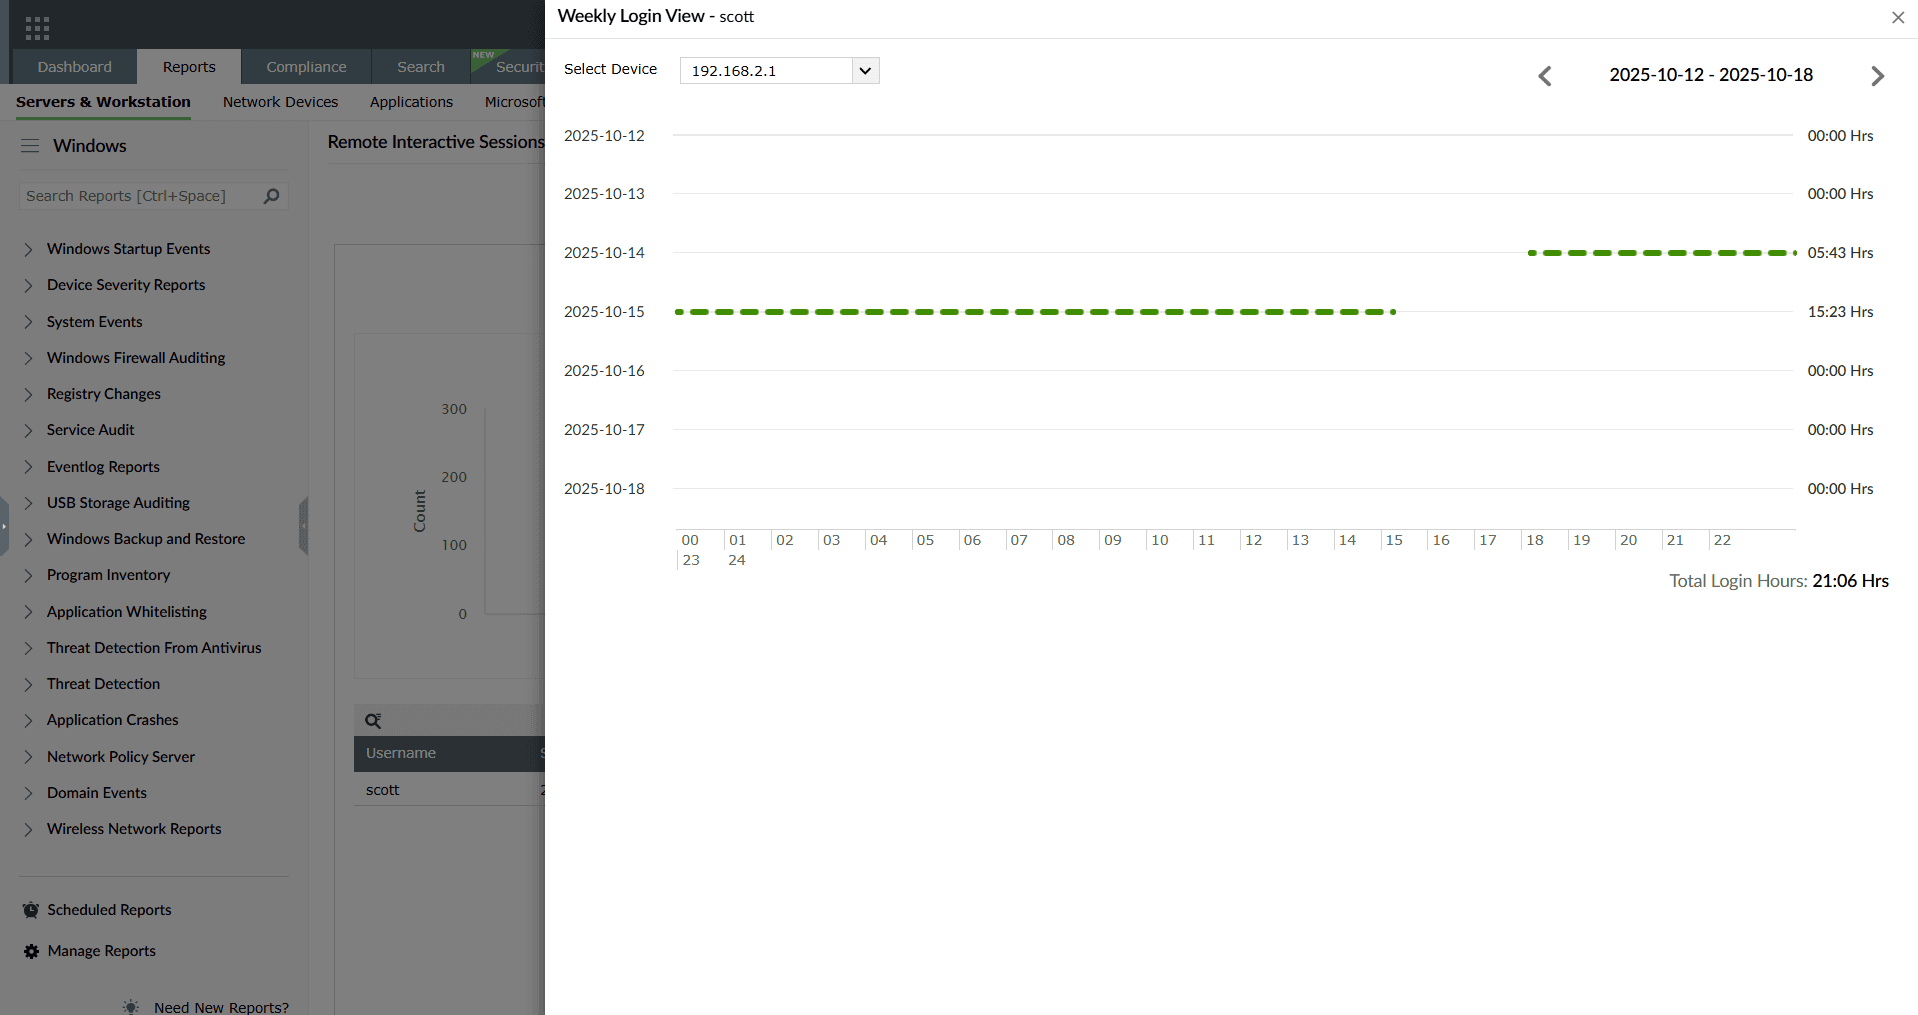1918x1015 pixels.
Task: Open Scheduled Reports
Action: tap(109, 910)
